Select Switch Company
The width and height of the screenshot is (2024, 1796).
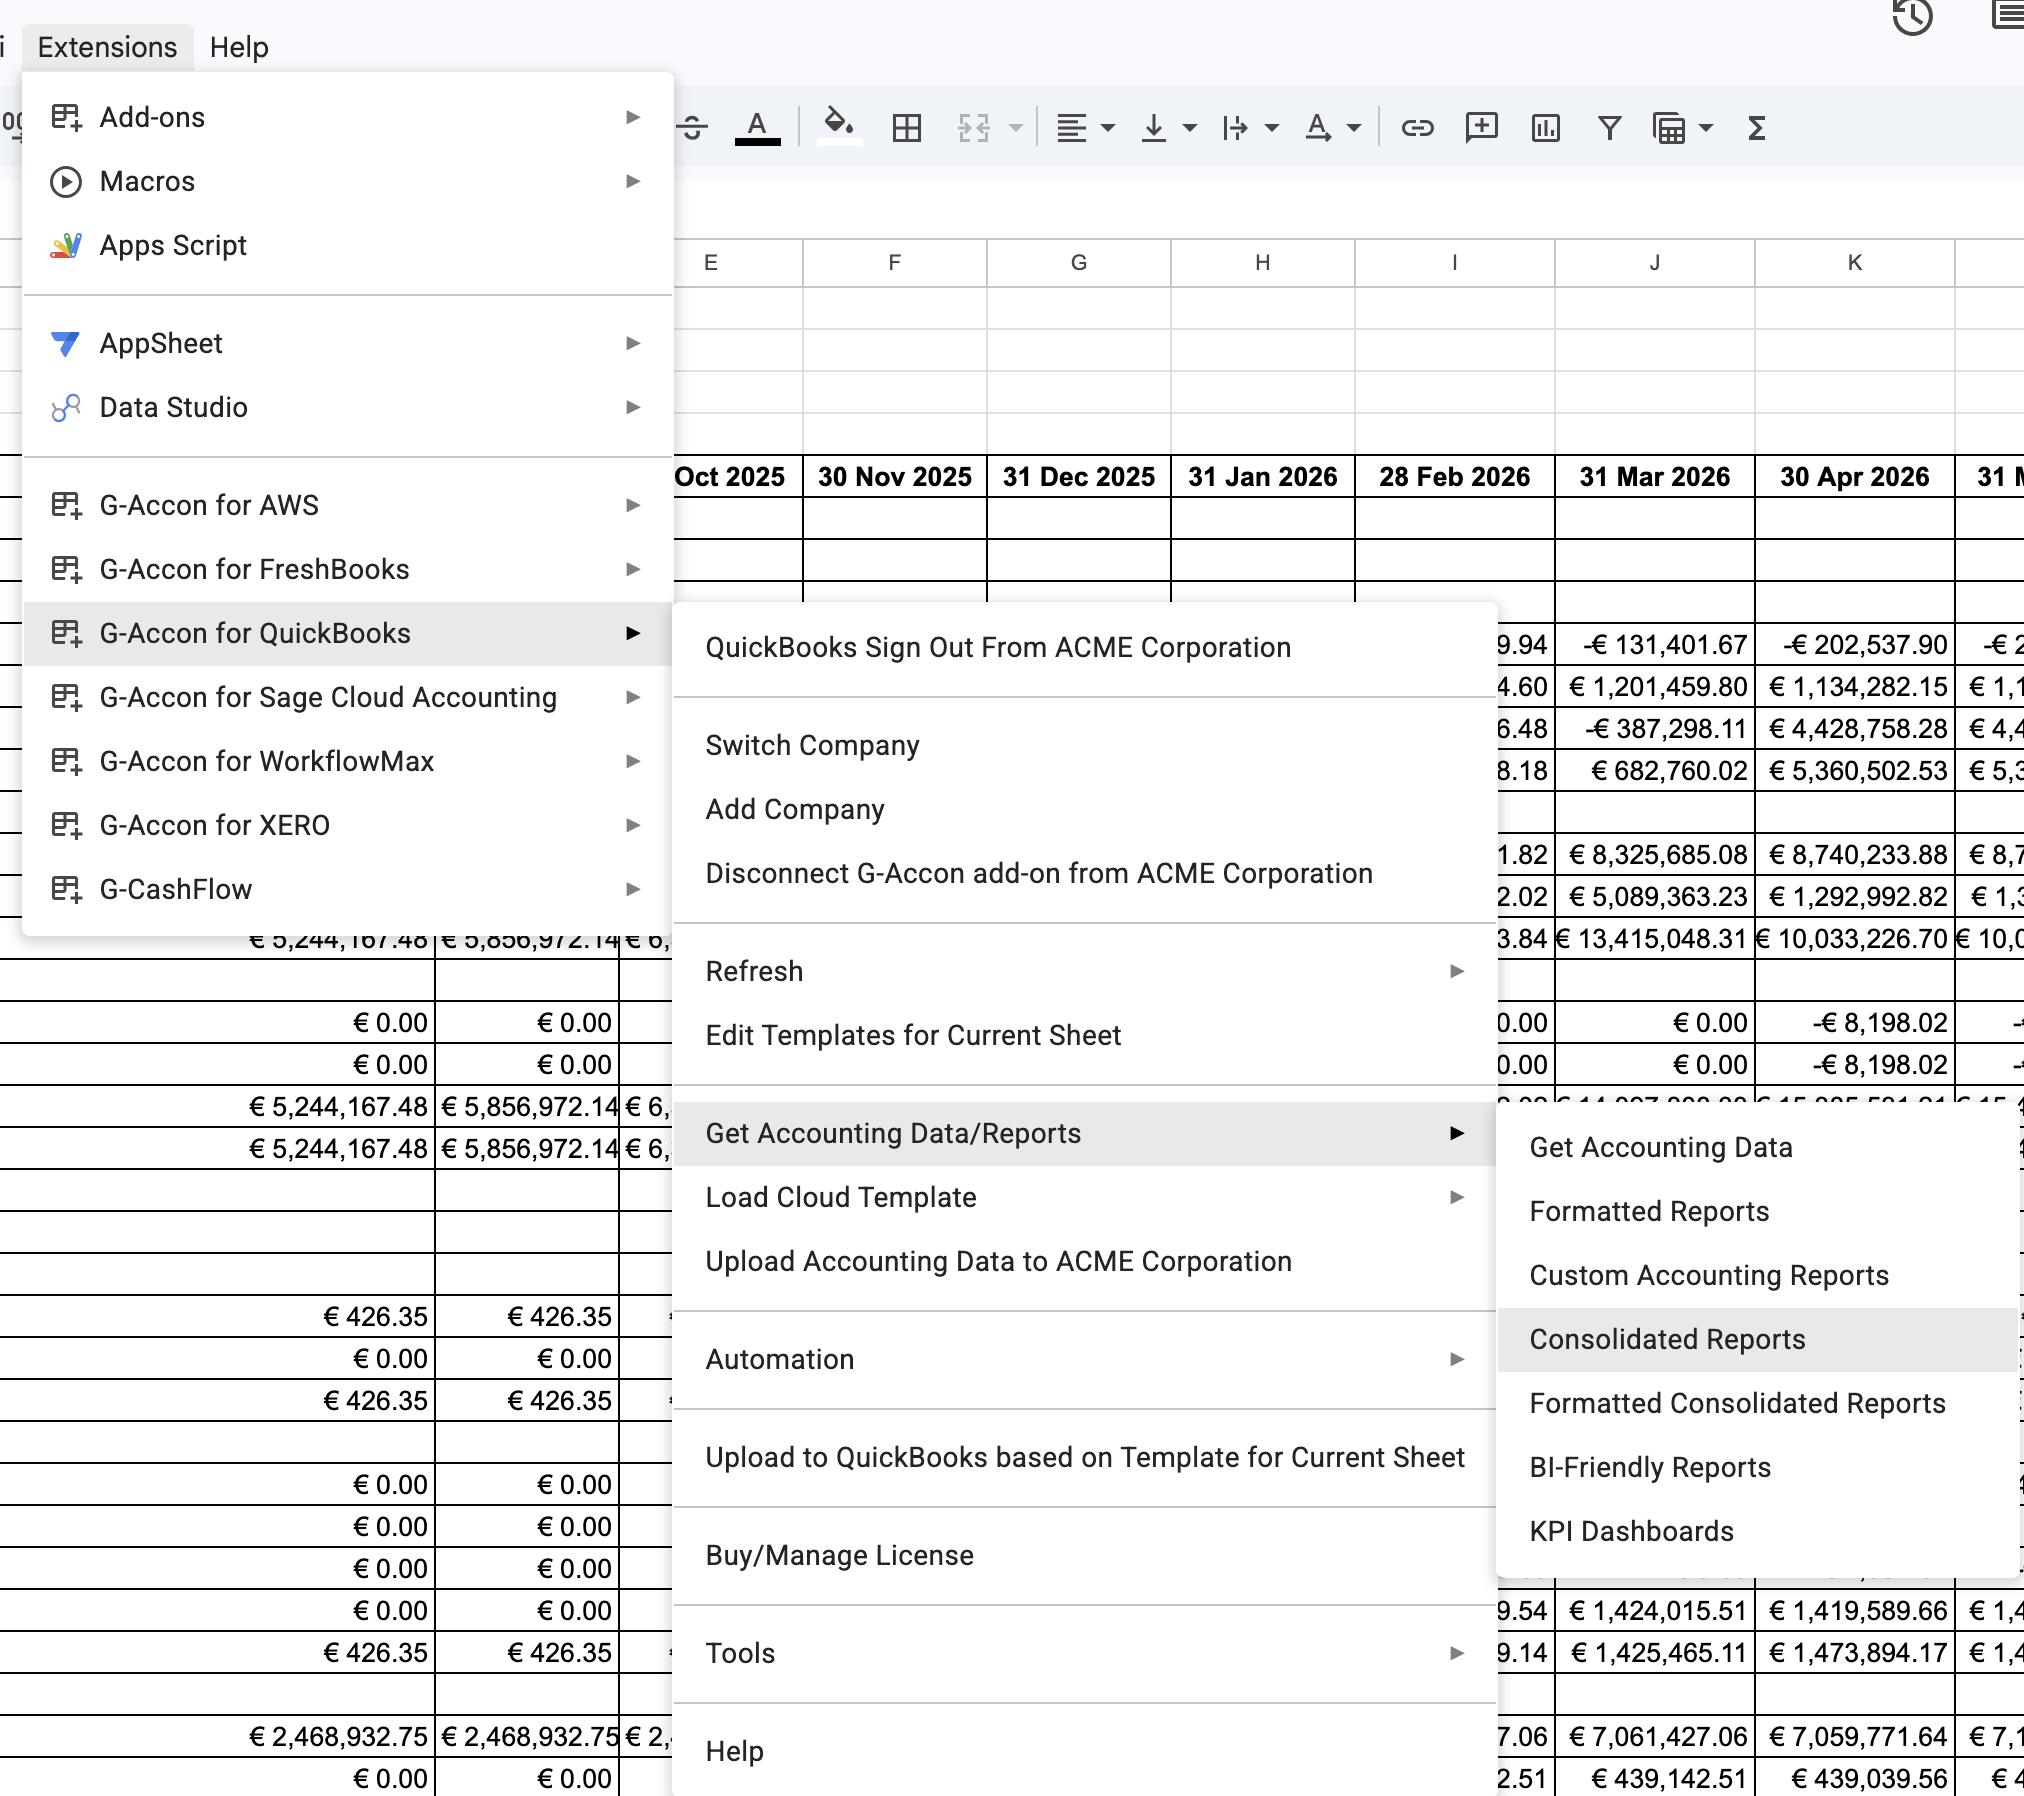[1085, 745]
